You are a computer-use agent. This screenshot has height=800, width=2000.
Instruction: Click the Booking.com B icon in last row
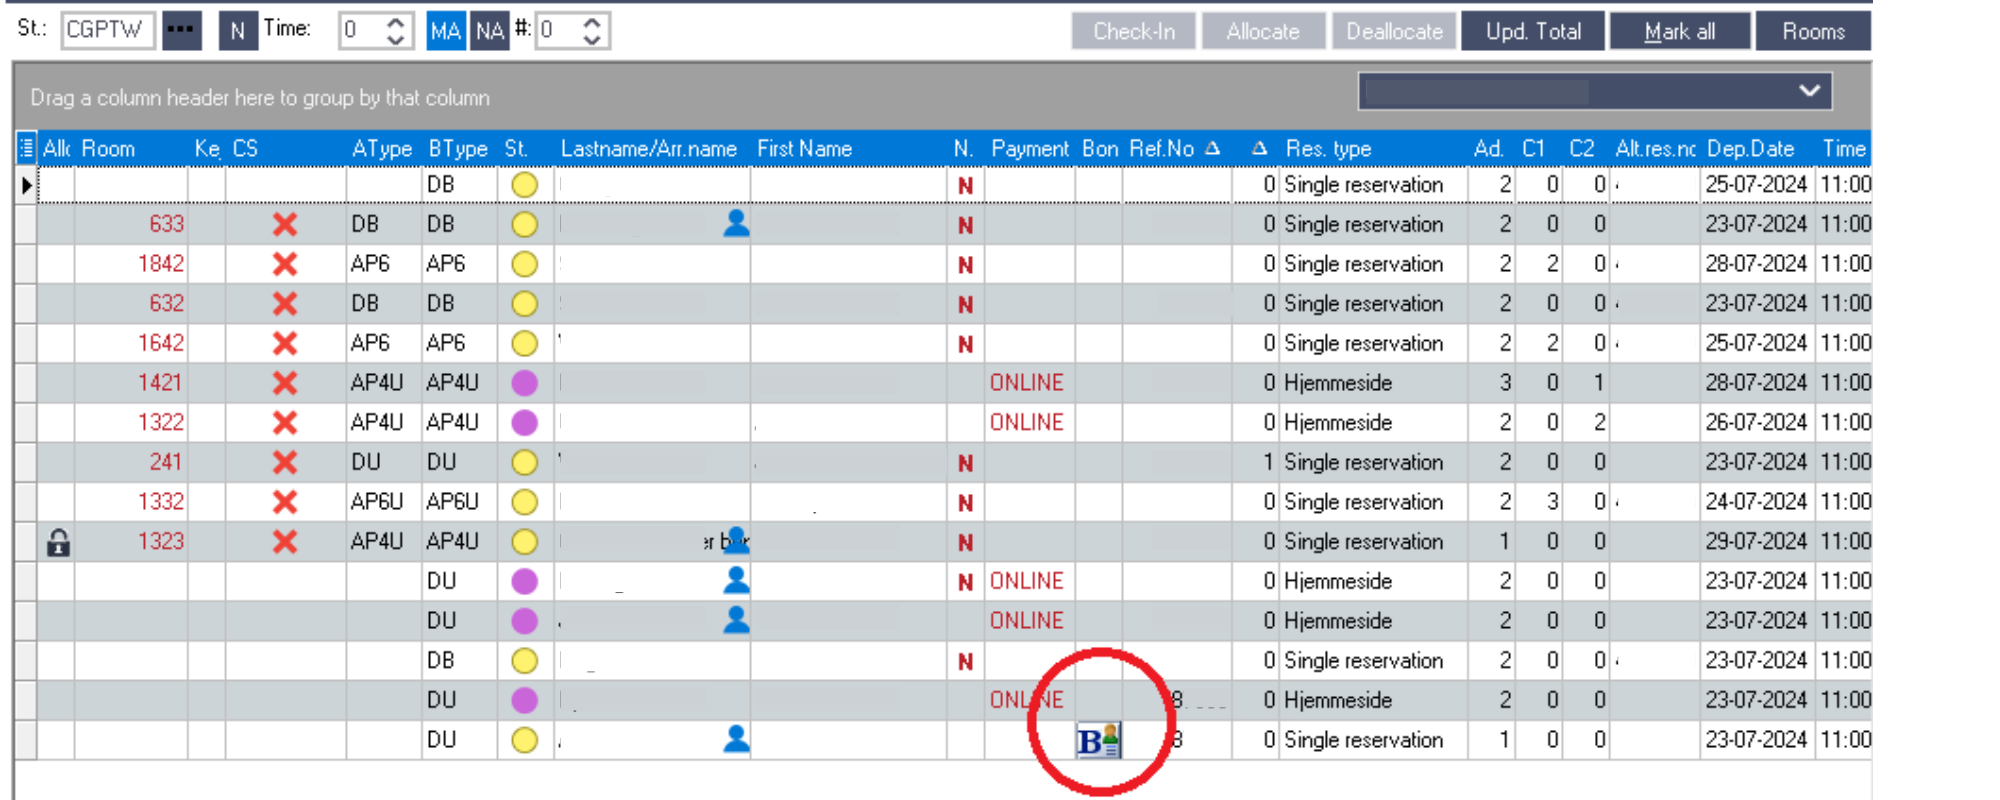(1098, 741)
